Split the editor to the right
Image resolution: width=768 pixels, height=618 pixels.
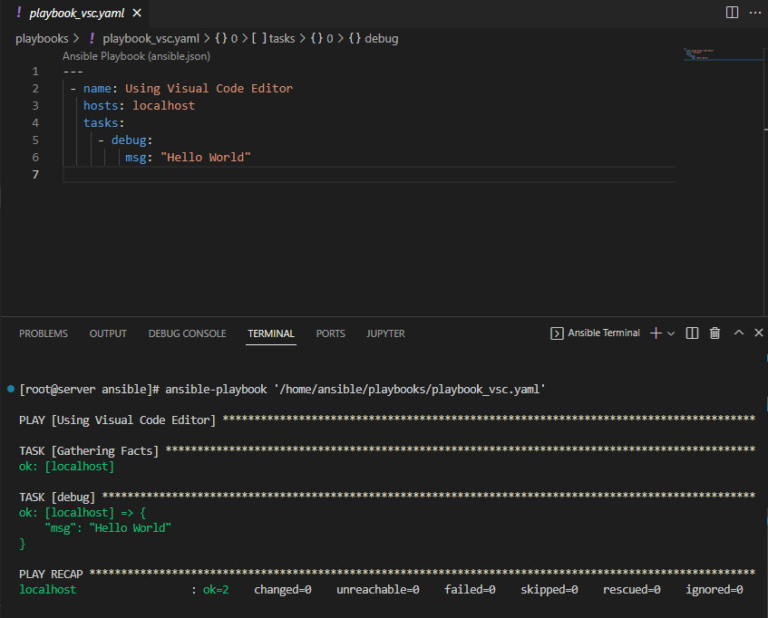click(732, 13)
